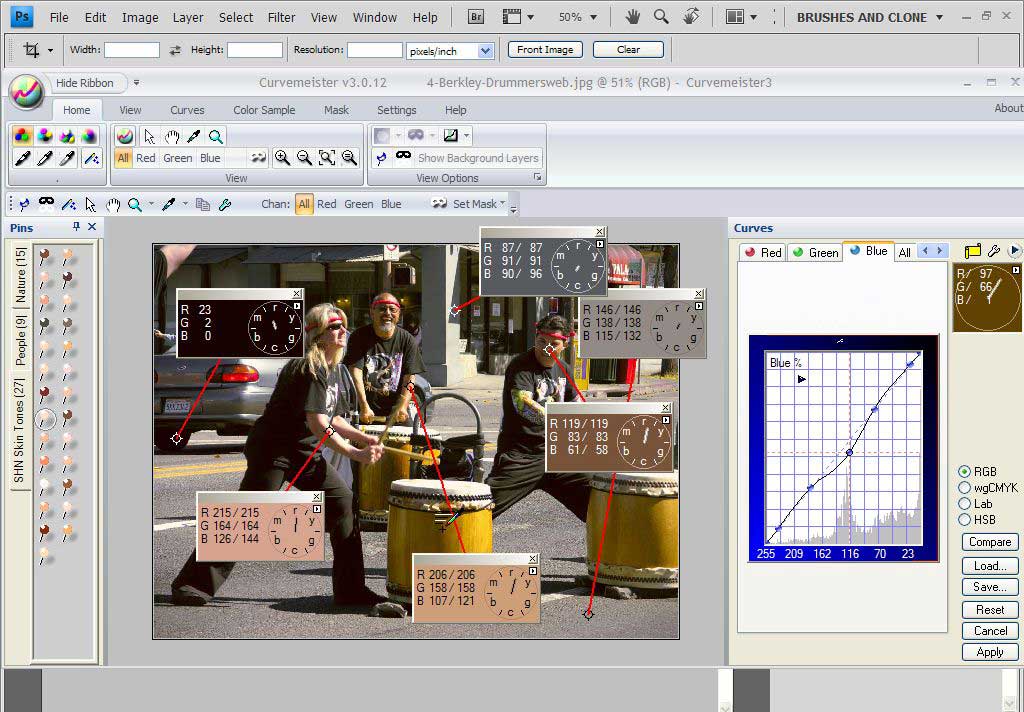Click the mask icon in View Options group
Screen dimensions: 1024x712
pyautogui.click(x=404, y=156)
